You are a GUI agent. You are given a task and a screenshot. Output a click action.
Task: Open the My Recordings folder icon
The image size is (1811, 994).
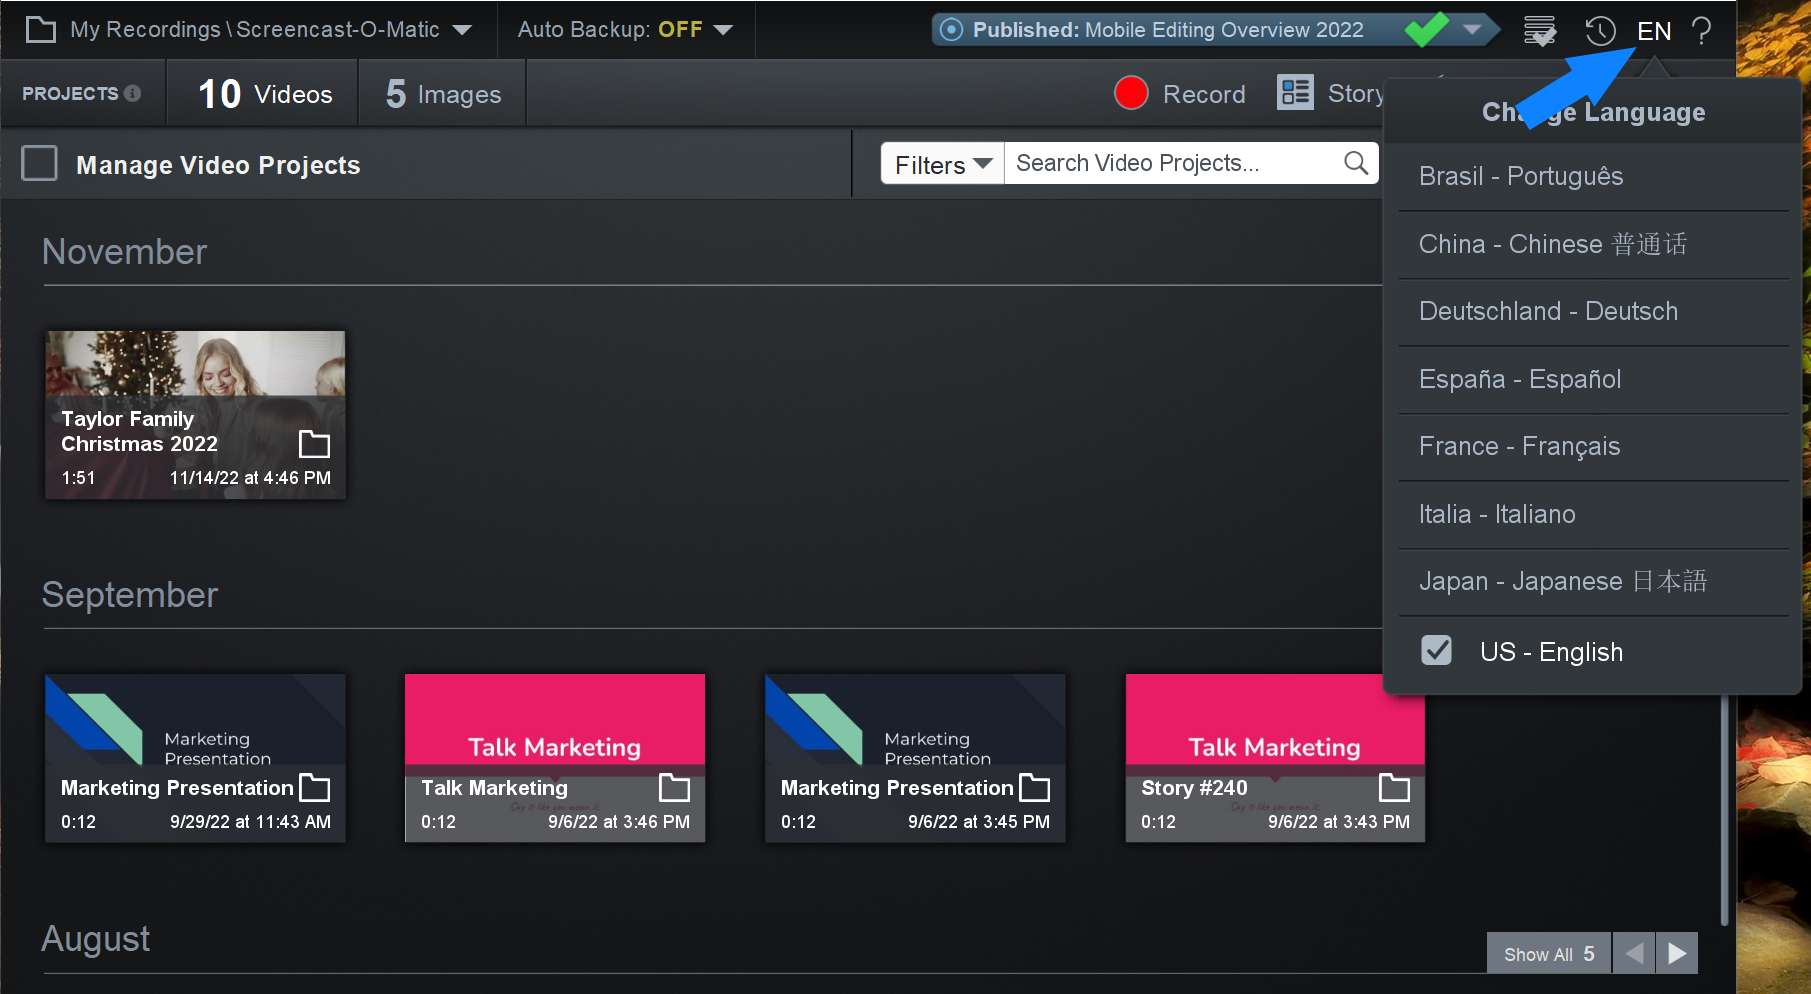(x=40, y=30)
